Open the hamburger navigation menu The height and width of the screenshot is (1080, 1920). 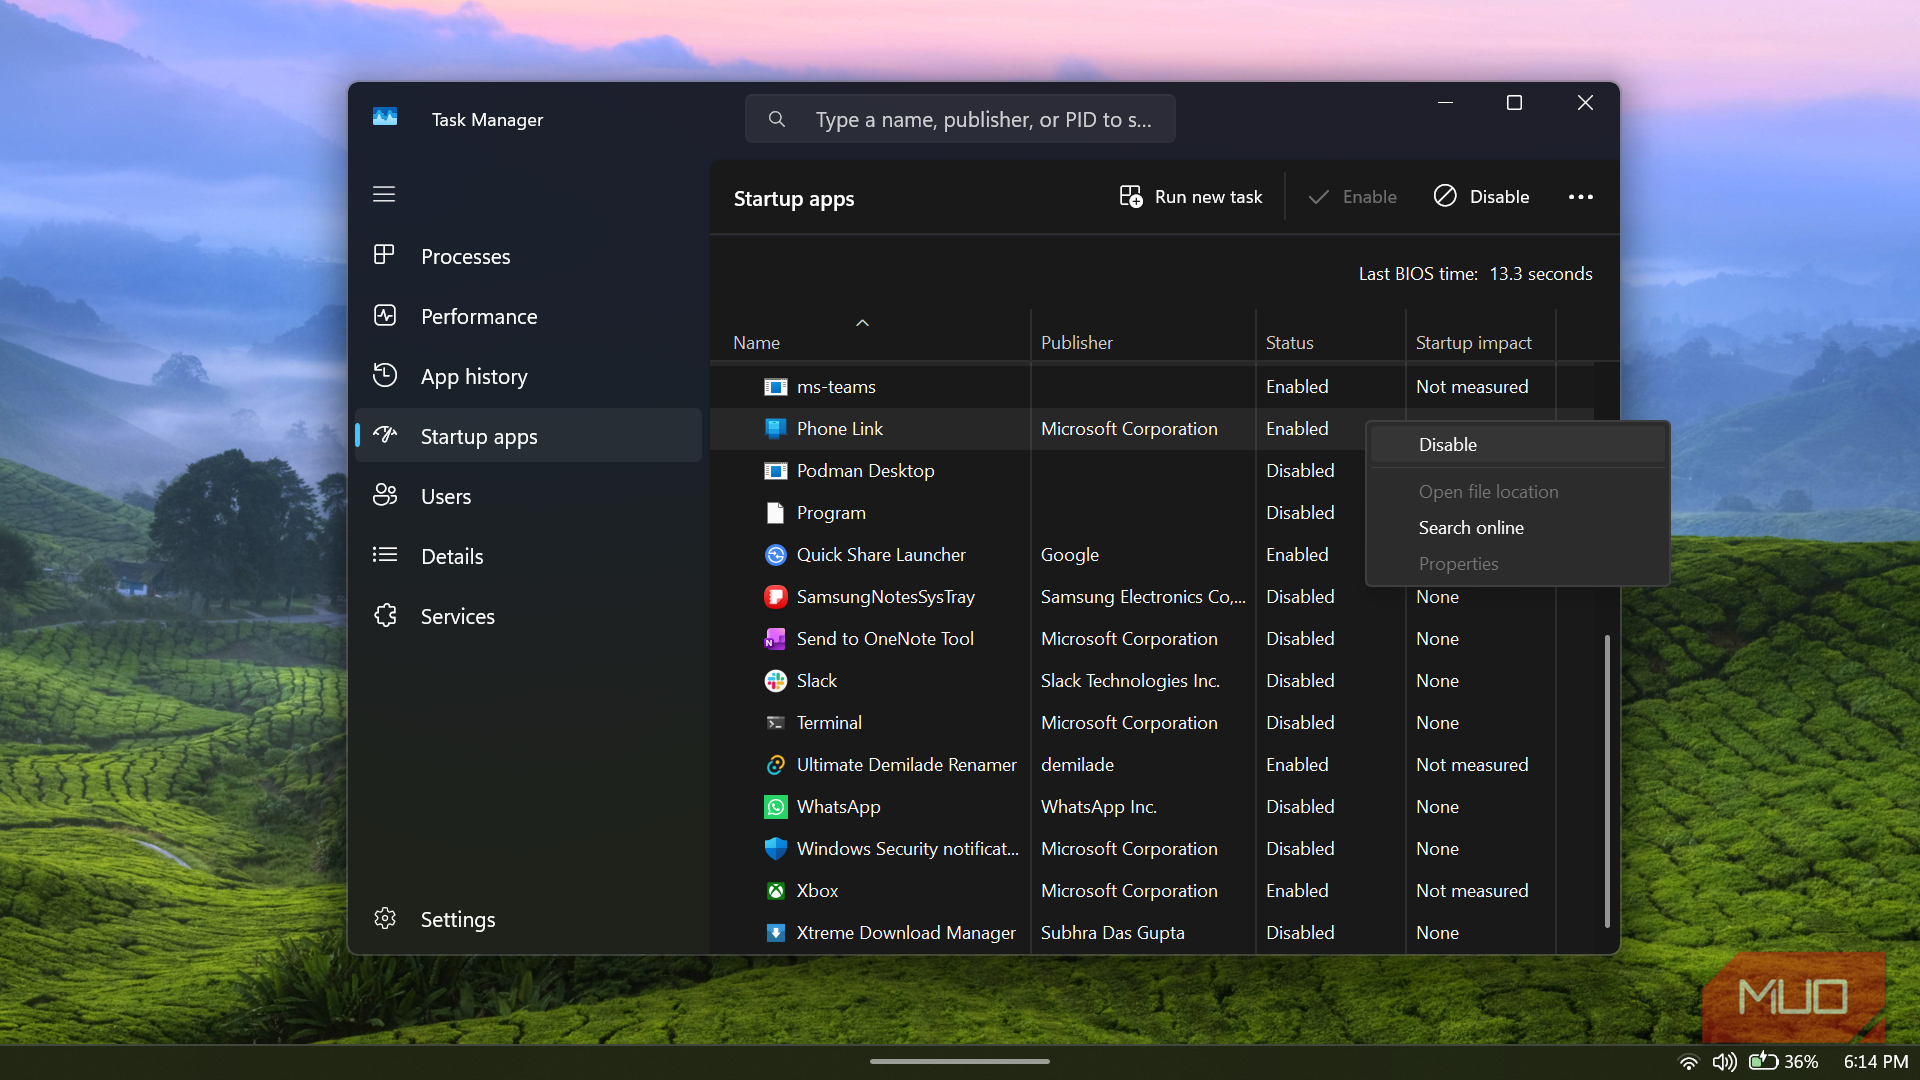384,194
